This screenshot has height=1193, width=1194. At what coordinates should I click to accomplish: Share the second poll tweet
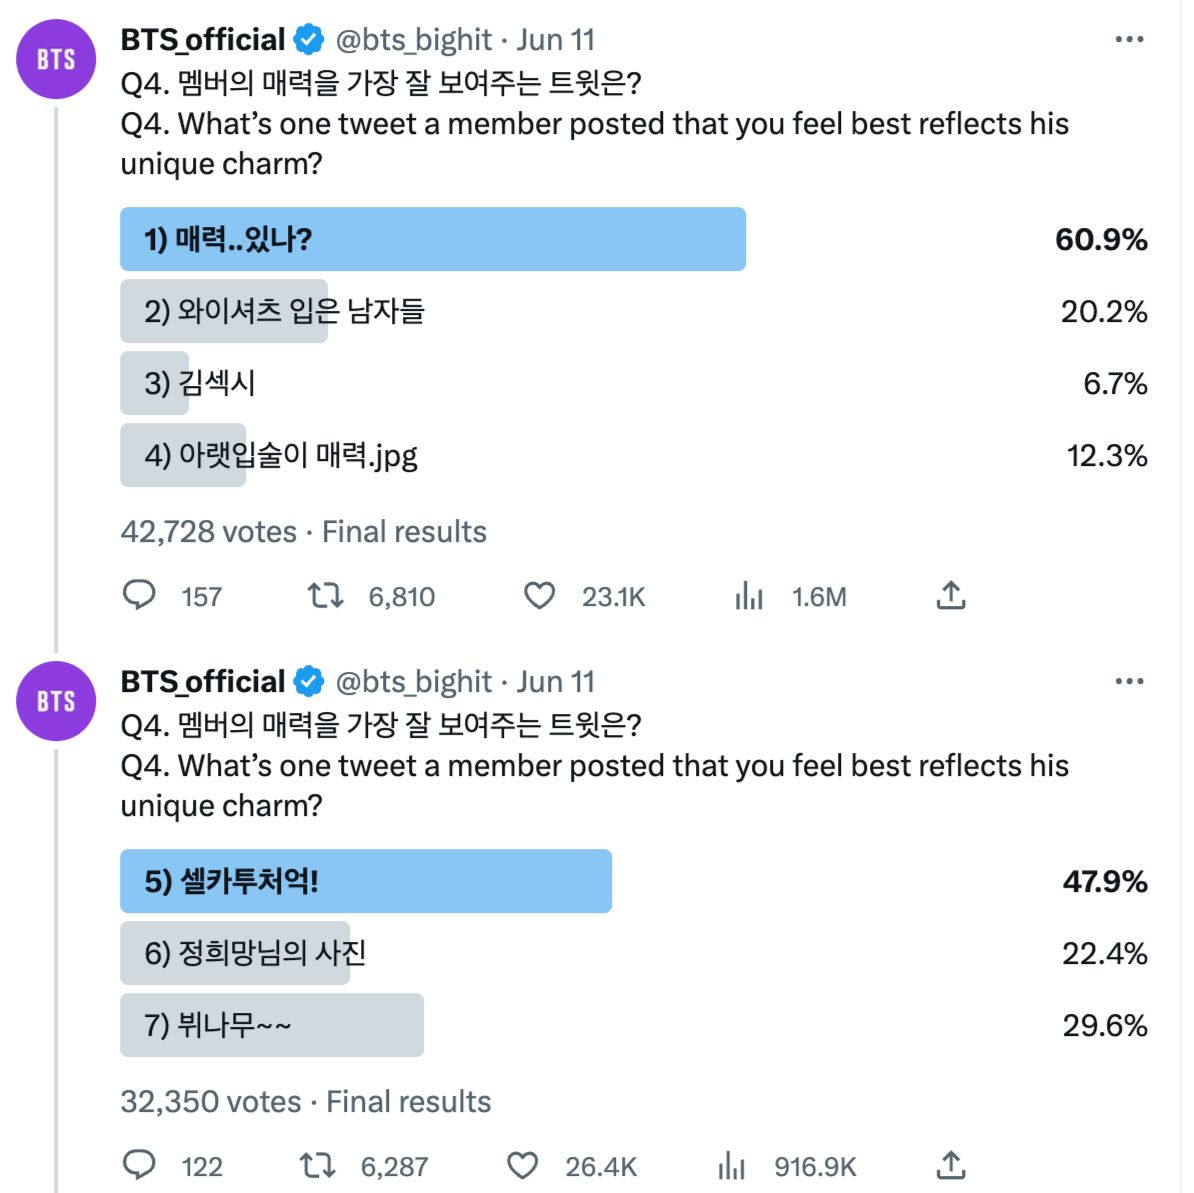(950, 1166)
